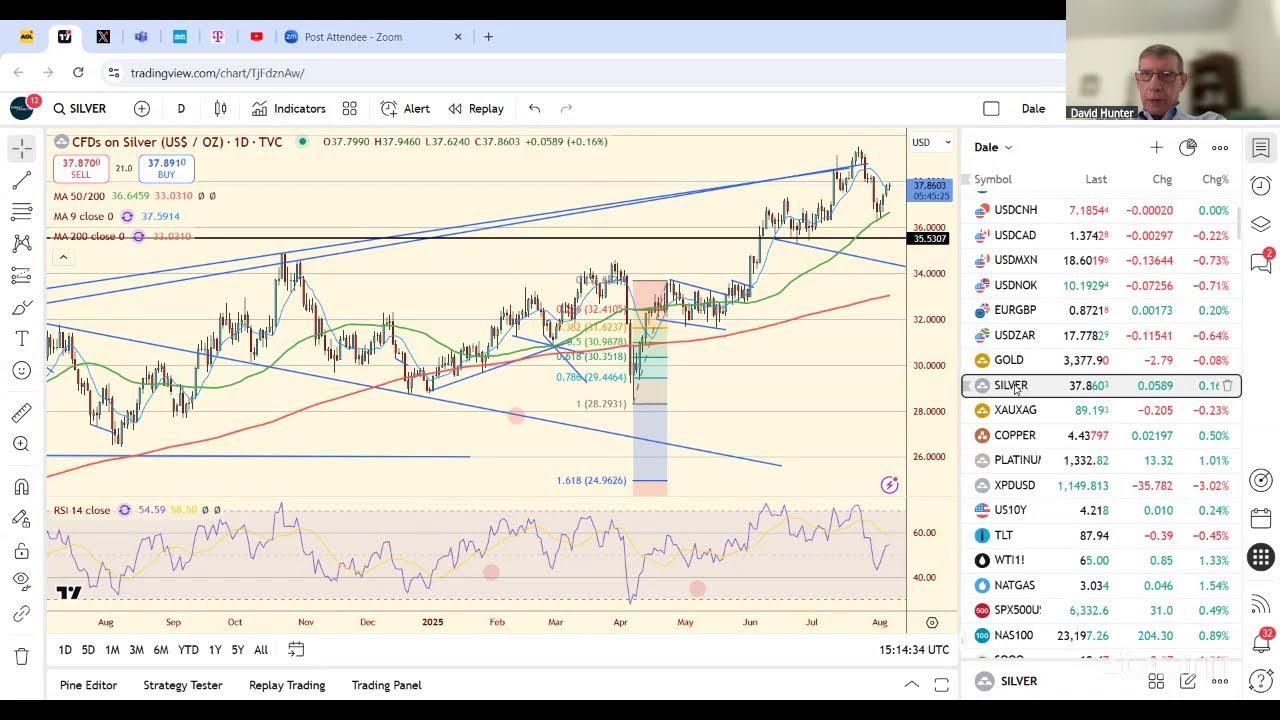Open the USD currency dropdown on price axis
This screenshot has width=1280, height=720.
click(x=931, y=142)
